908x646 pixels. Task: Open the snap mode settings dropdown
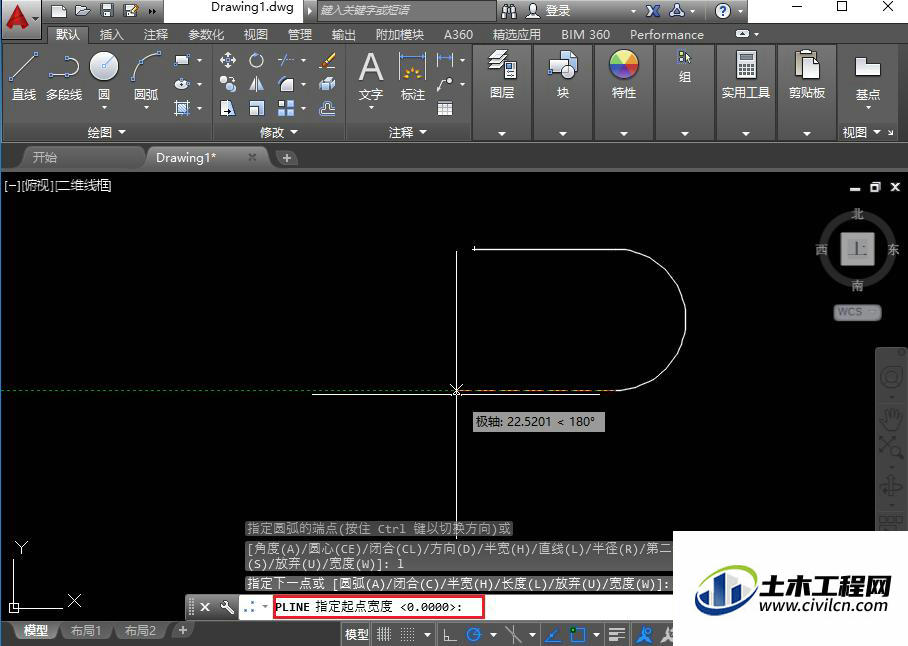[x=427, y=635]
